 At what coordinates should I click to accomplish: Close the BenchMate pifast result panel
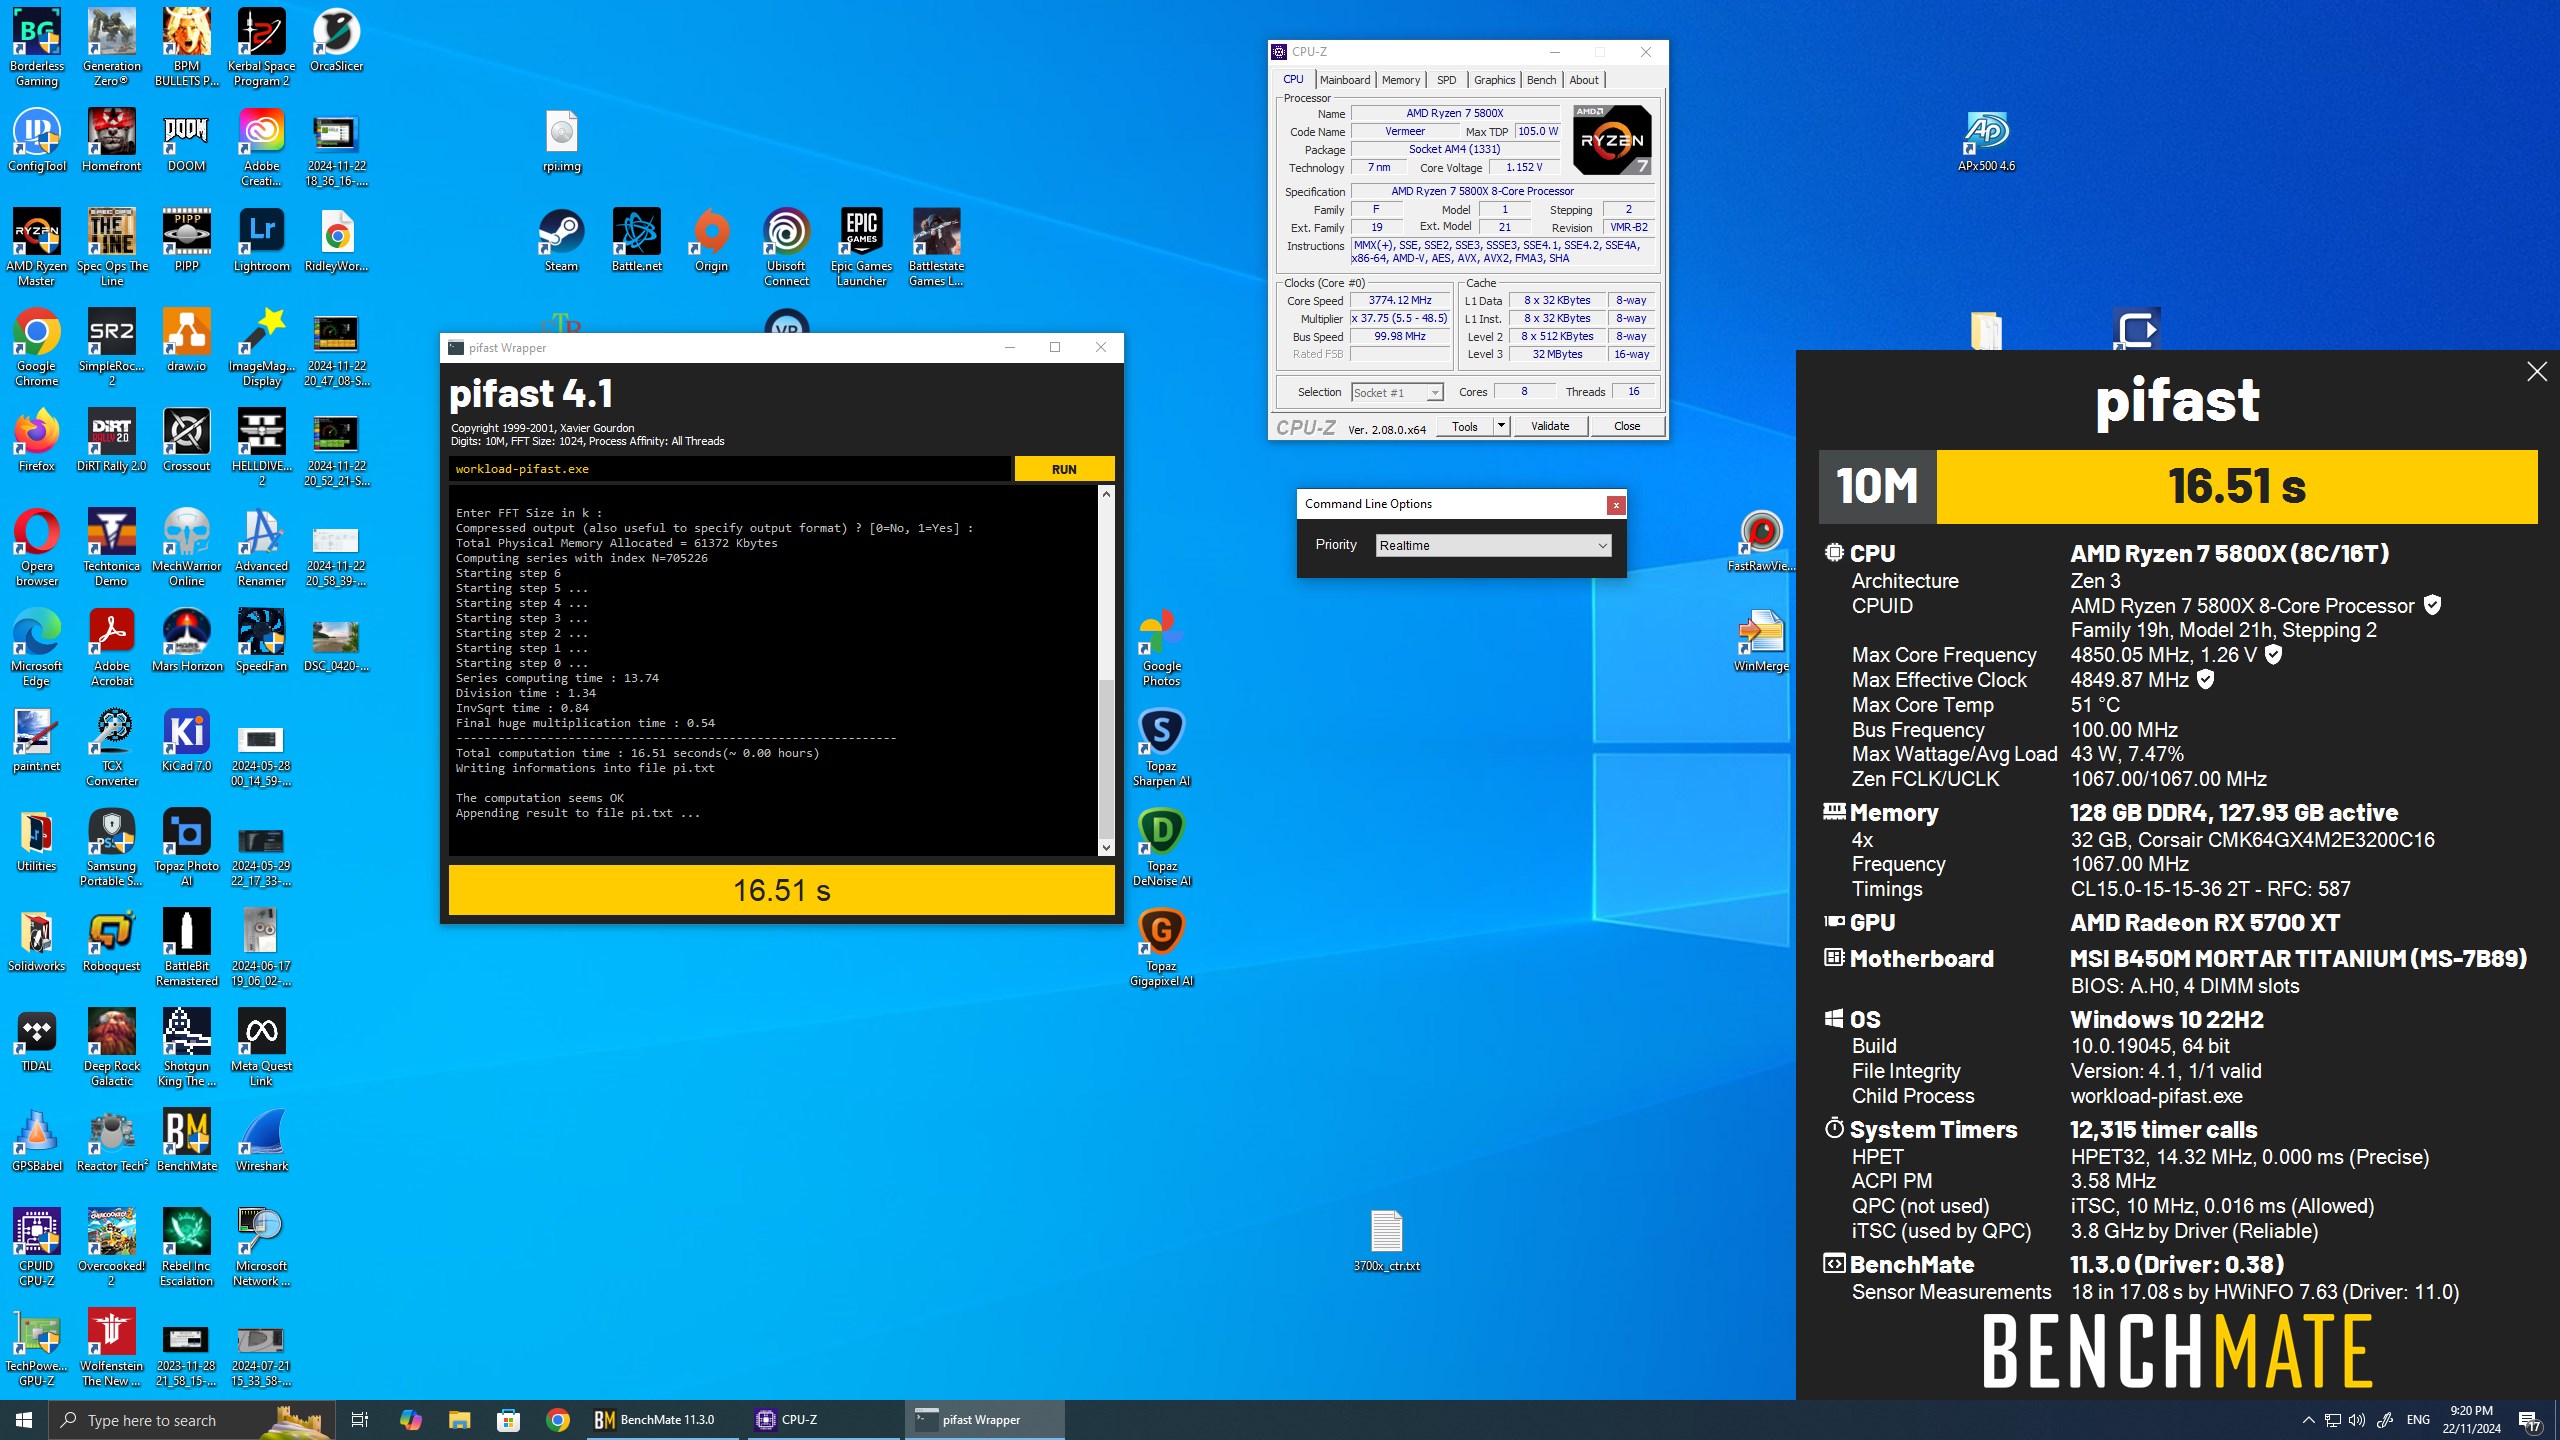pyautogui.click(x=2537, y=372)
